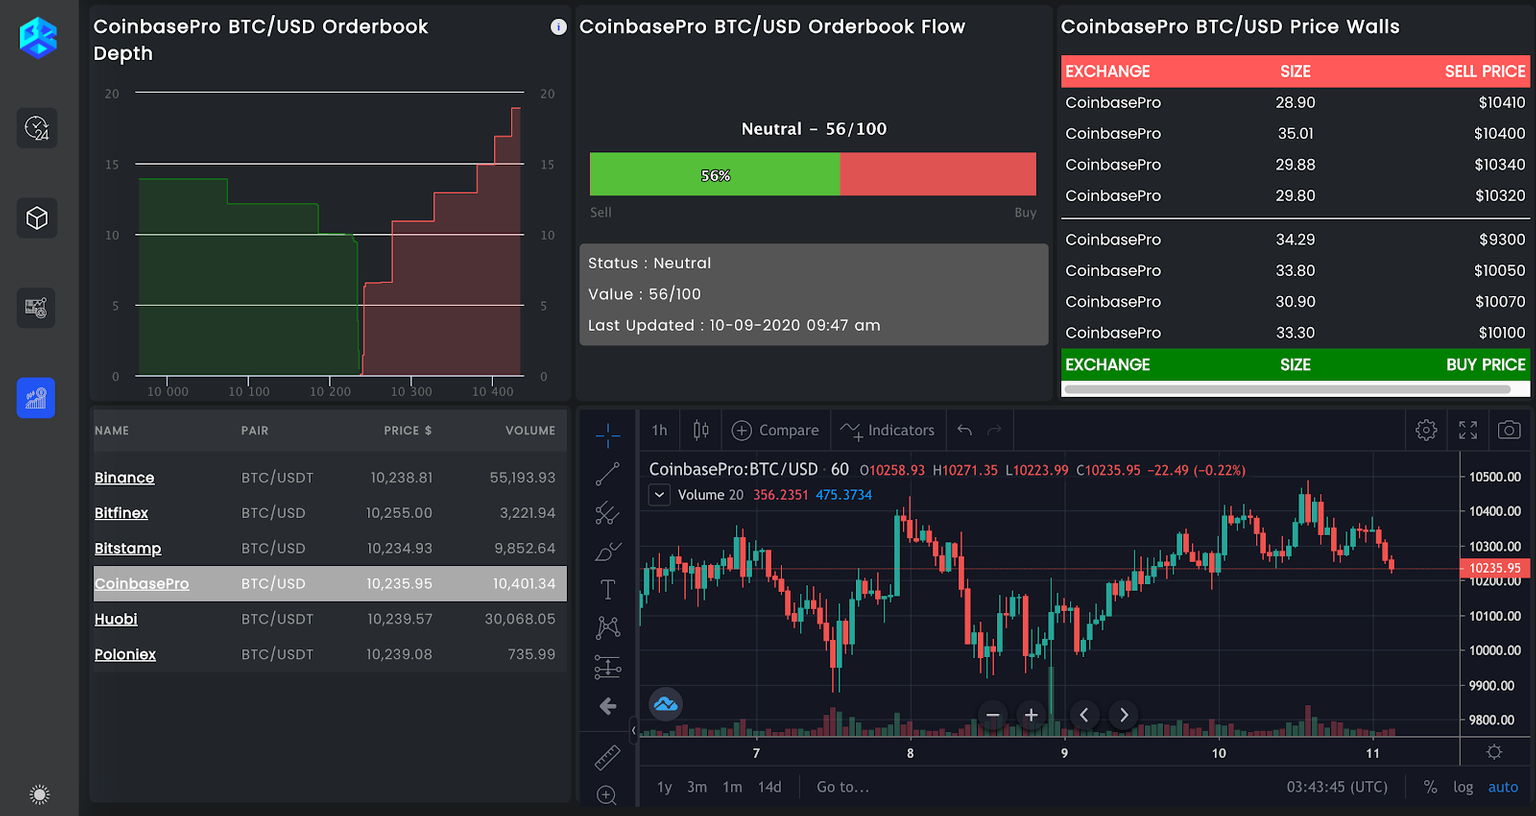Toggle percentage scale on chart
The image size is (1536, 816).
coord(1430,787)
